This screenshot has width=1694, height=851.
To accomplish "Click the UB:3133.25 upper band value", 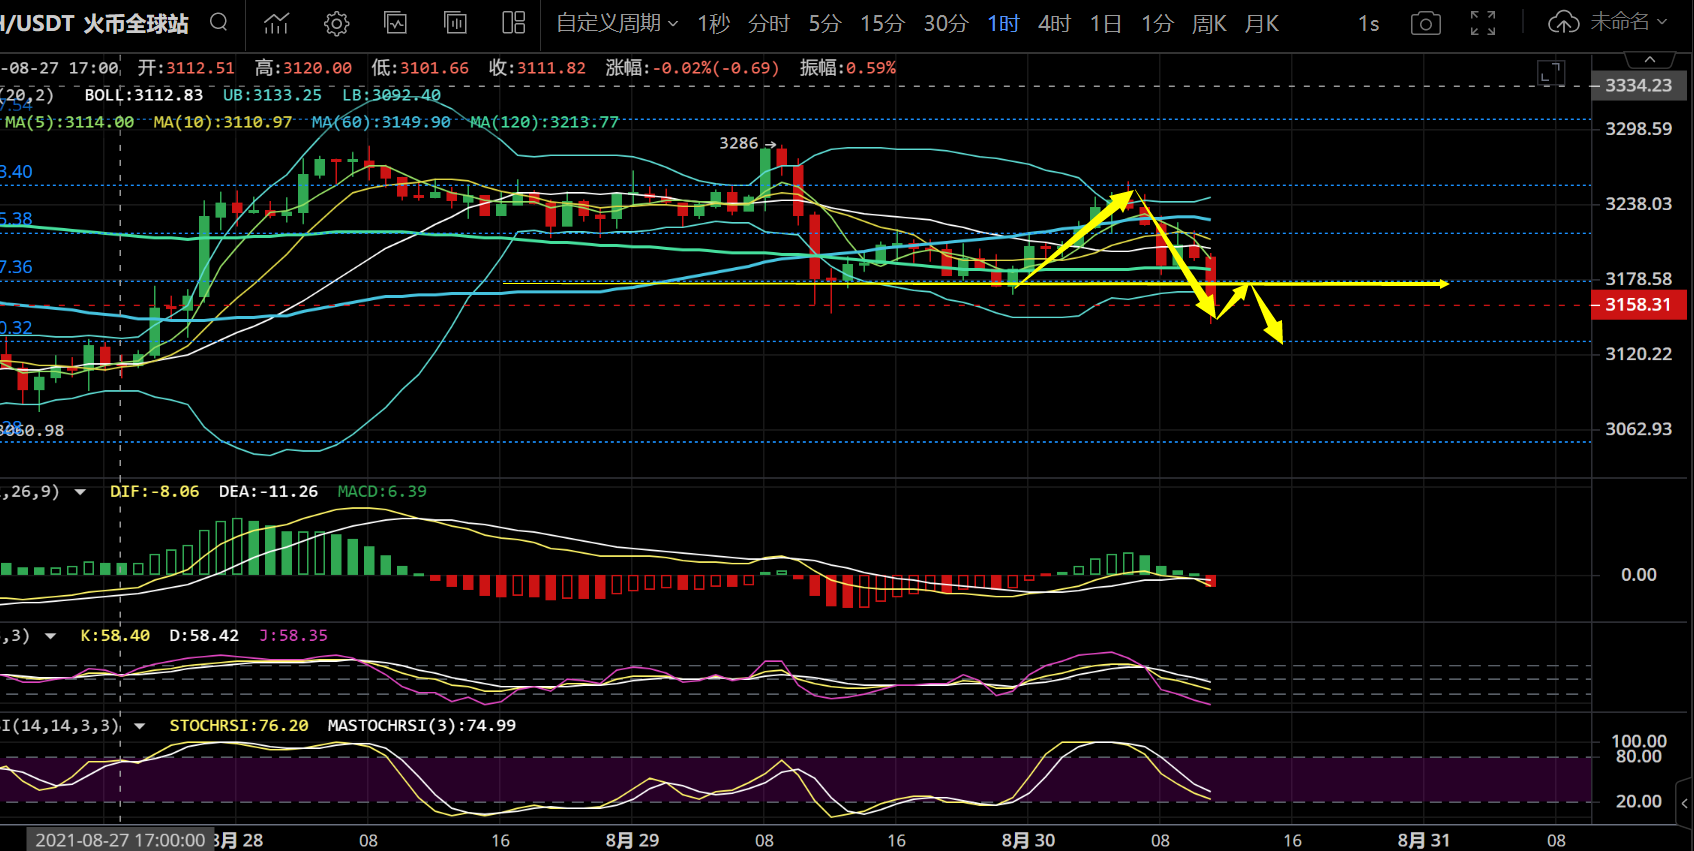I will [272, 95].
